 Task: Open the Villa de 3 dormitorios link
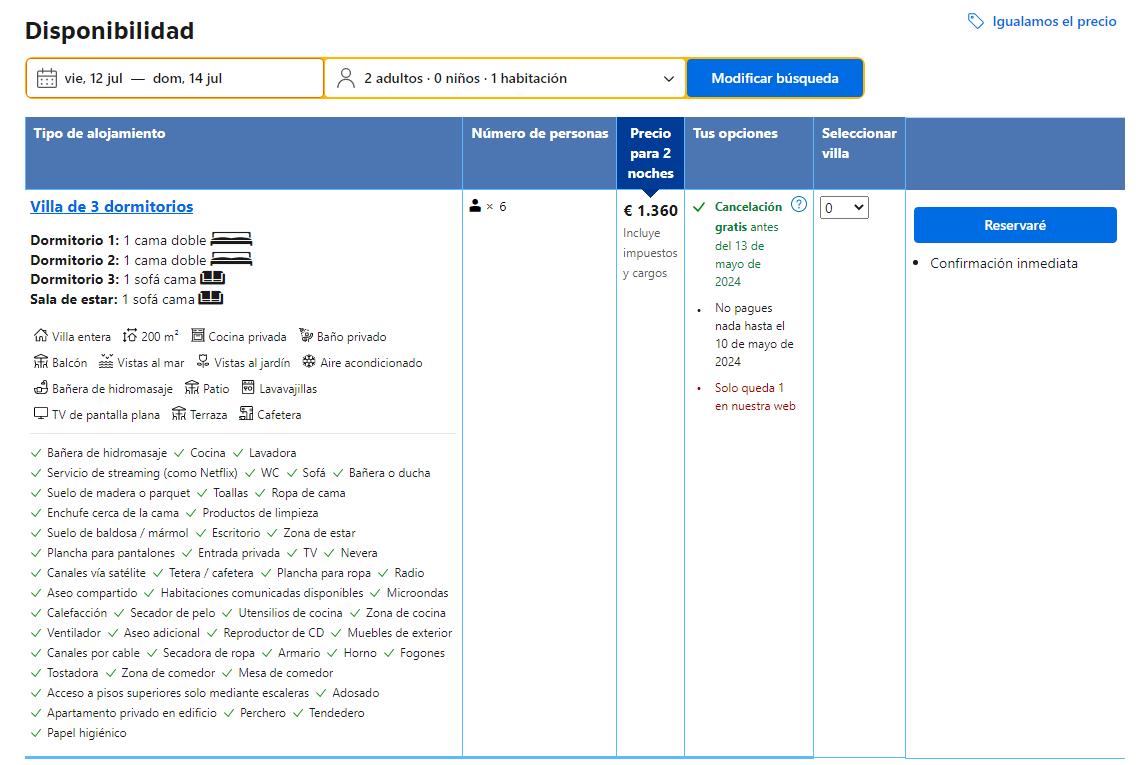[112, 207]
